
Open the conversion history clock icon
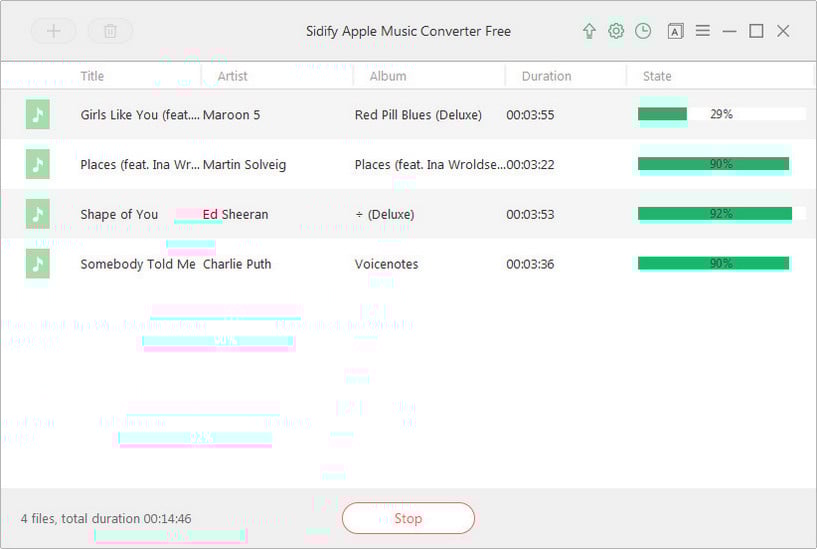pyautogui.click(x=643, y=31)
